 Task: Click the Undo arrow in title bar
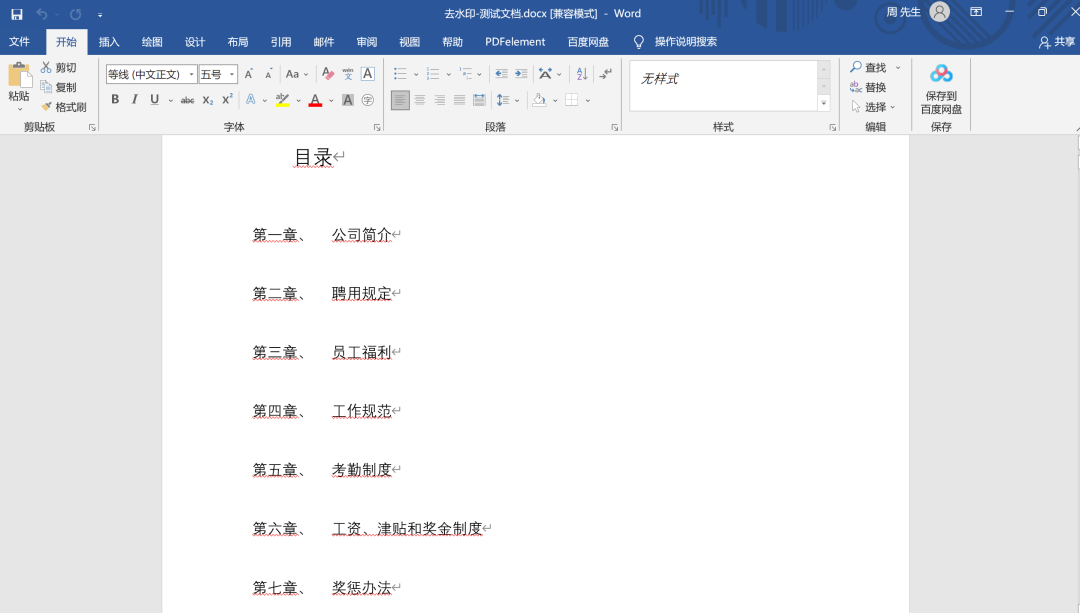[41, 14]
